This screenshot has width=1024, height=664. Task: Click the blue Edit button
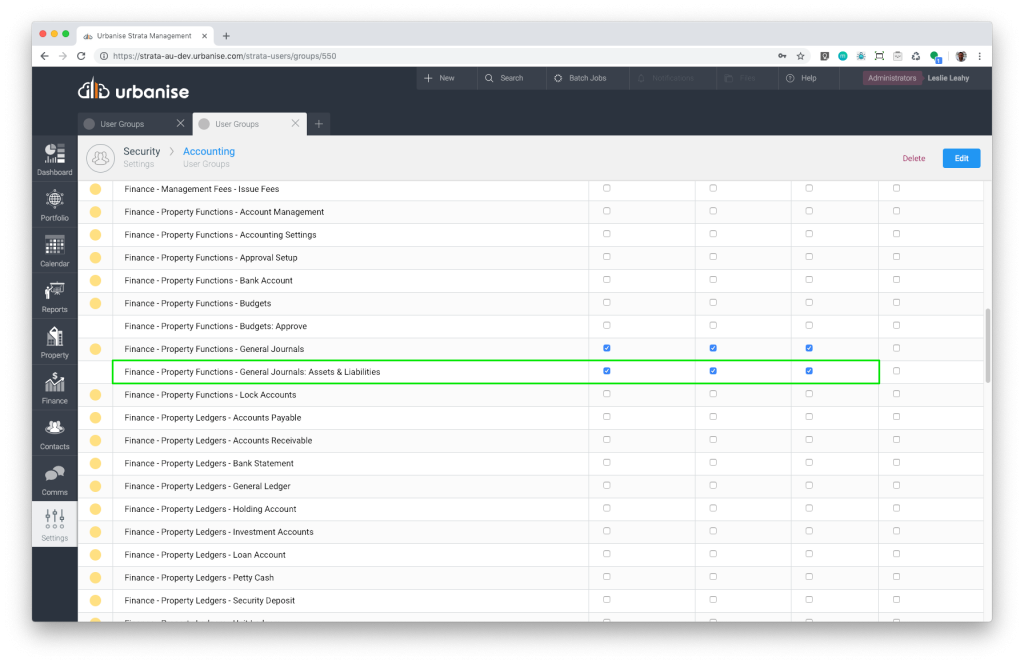(x=961, y=158)
